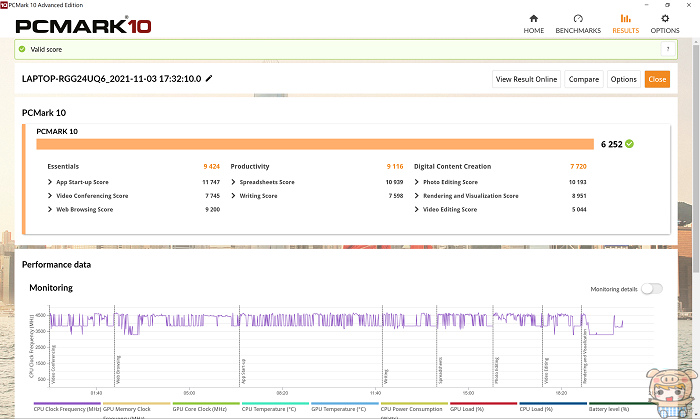Click the Results bar chart icon

(626, 18)
